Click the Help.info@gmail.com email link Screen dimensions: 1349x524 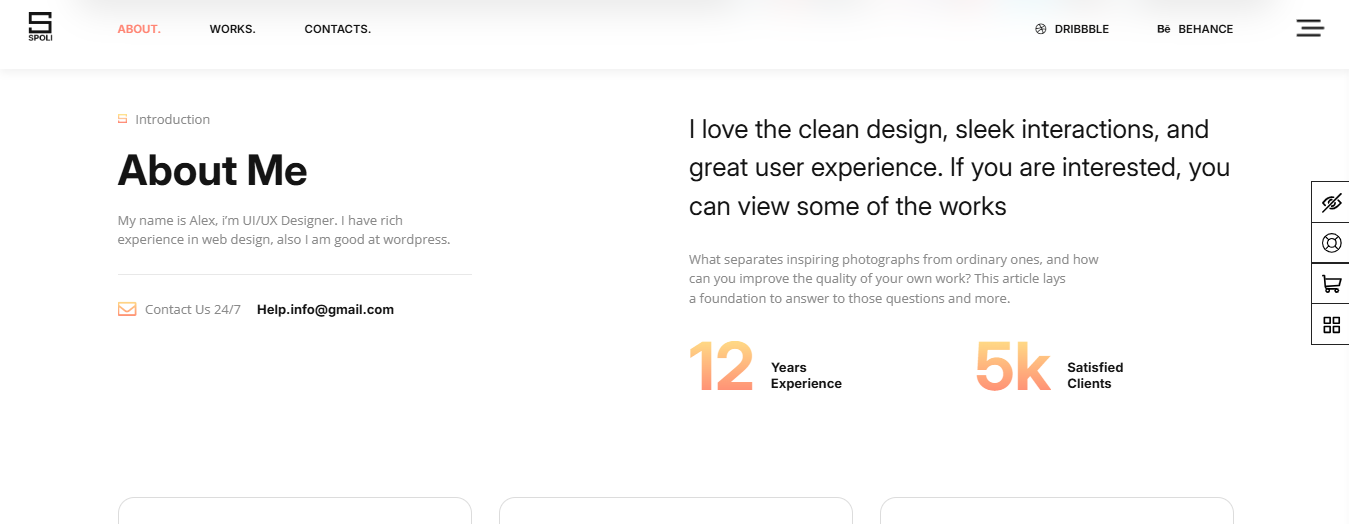pyautogui.click(x=325, y=309)
